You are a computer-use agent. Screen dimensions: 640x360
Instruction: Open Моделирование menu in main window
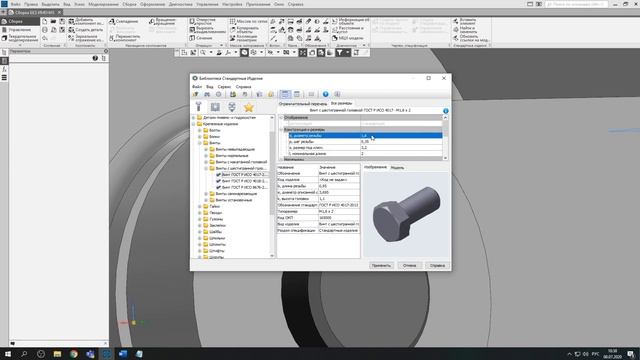(x=103, y=4)
